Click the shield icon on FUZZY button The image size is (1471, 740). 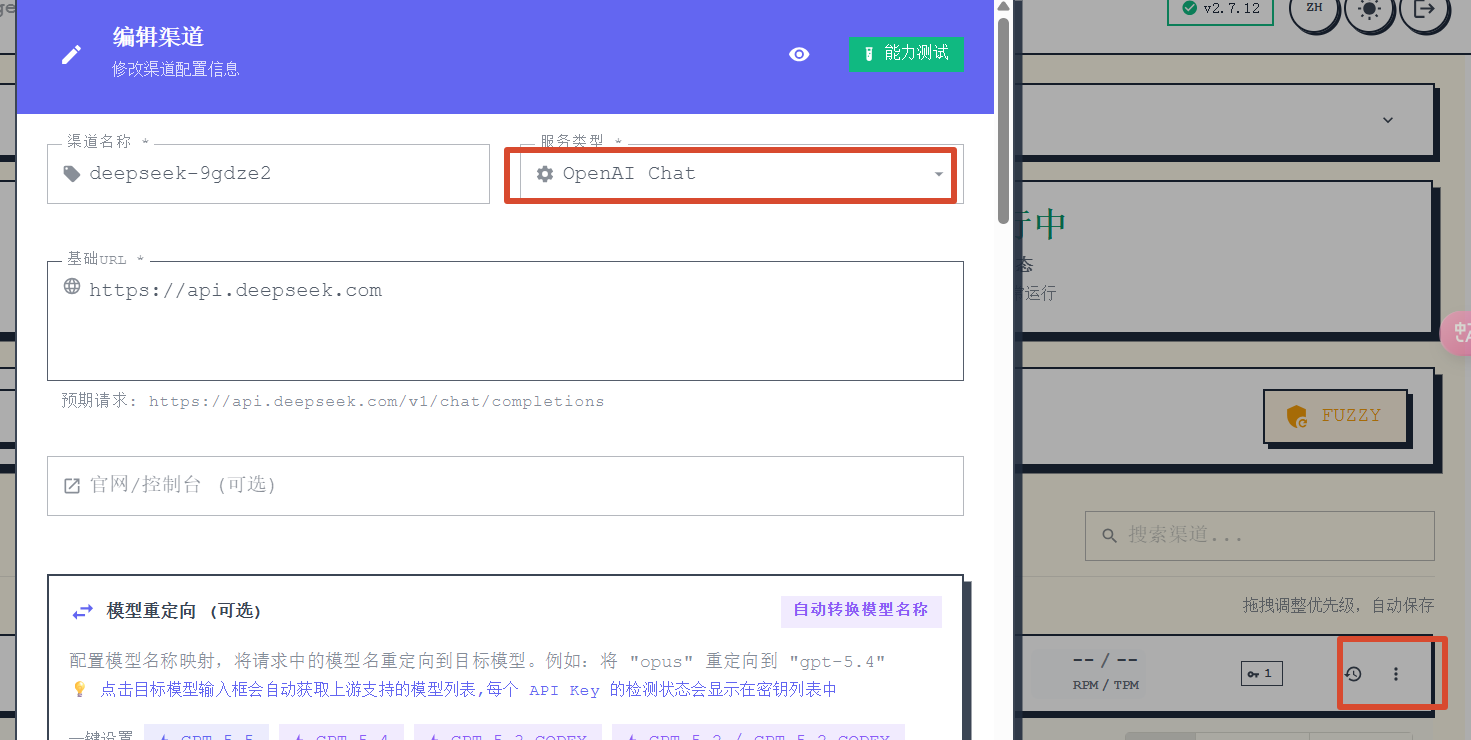[1297, 417]
